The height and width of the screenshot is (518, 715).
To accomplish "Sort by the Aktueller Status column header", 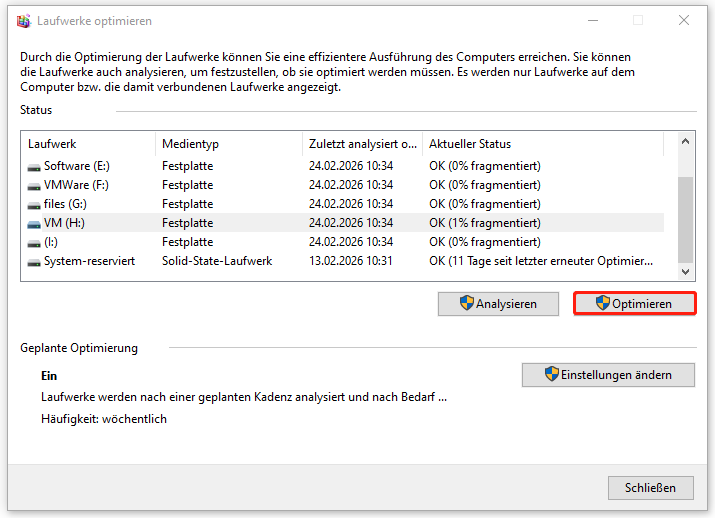I will (543, 144).
